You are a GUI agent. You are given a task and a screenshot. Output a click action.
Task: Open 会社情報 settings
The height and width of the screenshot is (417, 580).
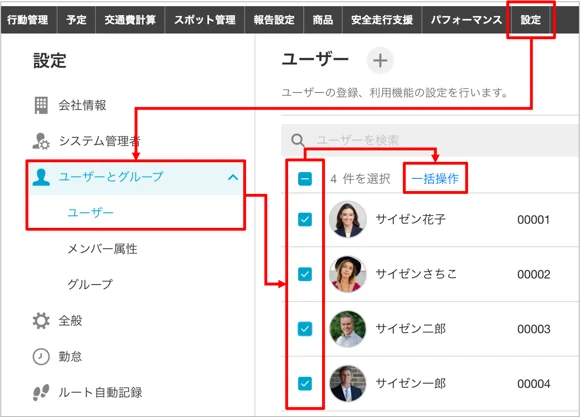82,105
